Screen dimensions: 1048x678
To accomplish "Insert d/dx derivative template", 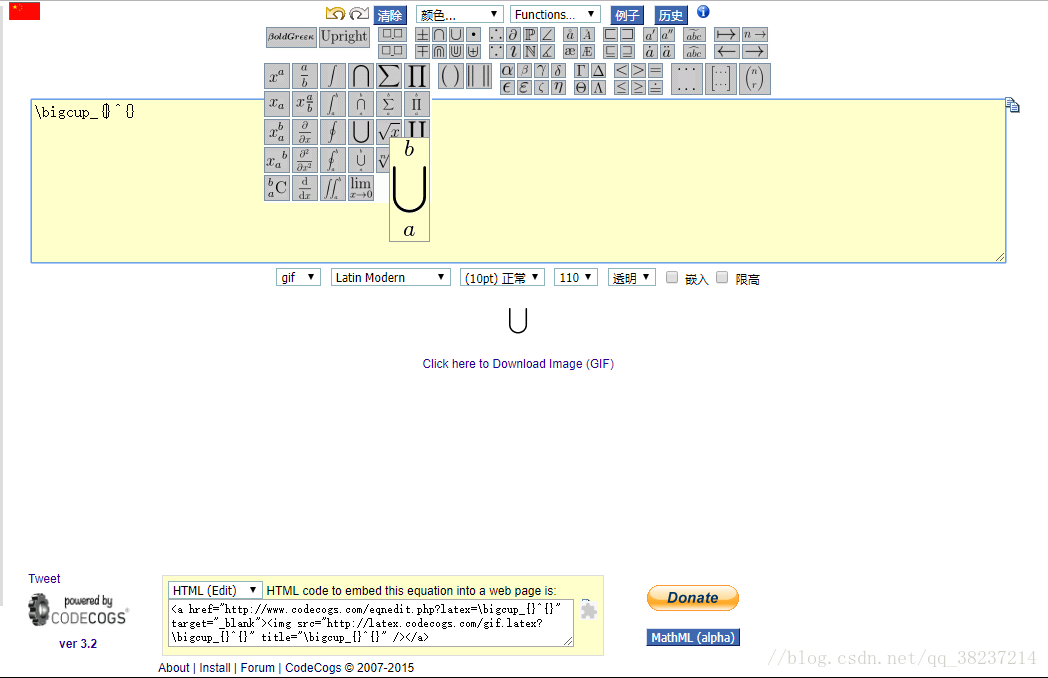I will tap(305, 188).
